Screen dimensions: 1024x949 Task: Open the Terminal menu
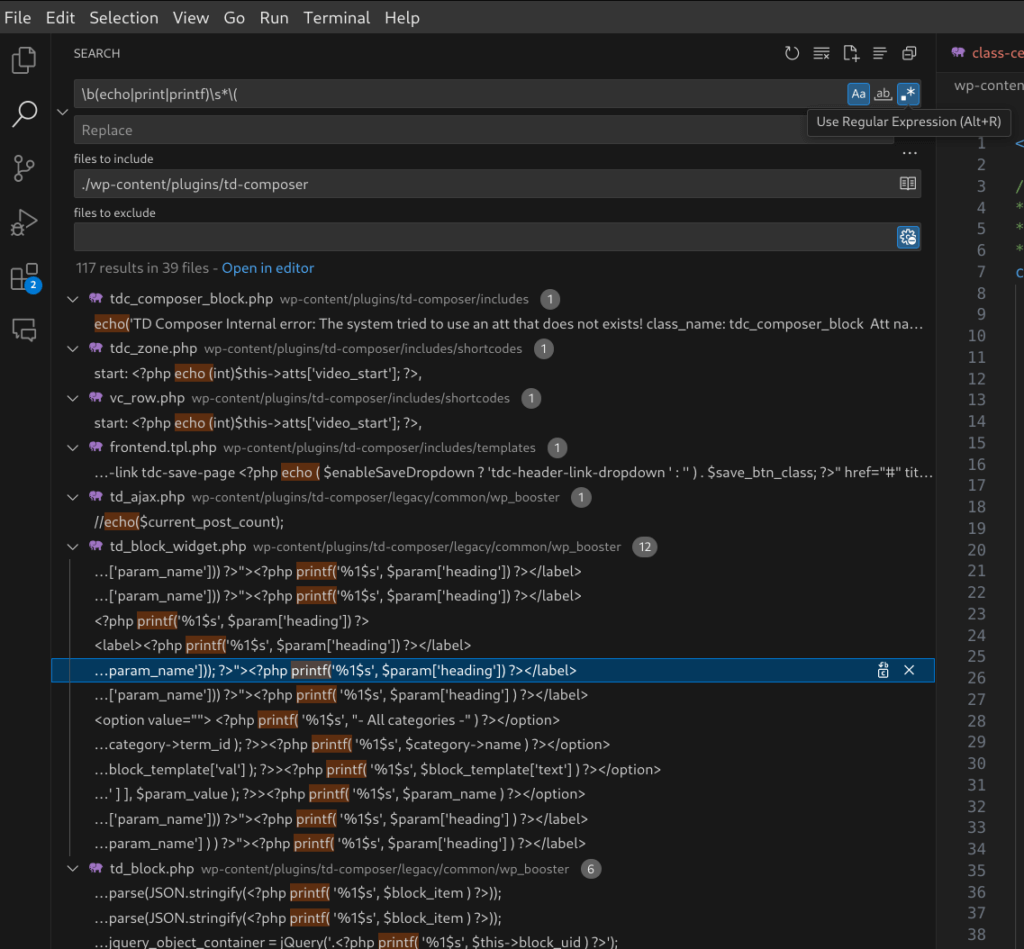[336, 17]
